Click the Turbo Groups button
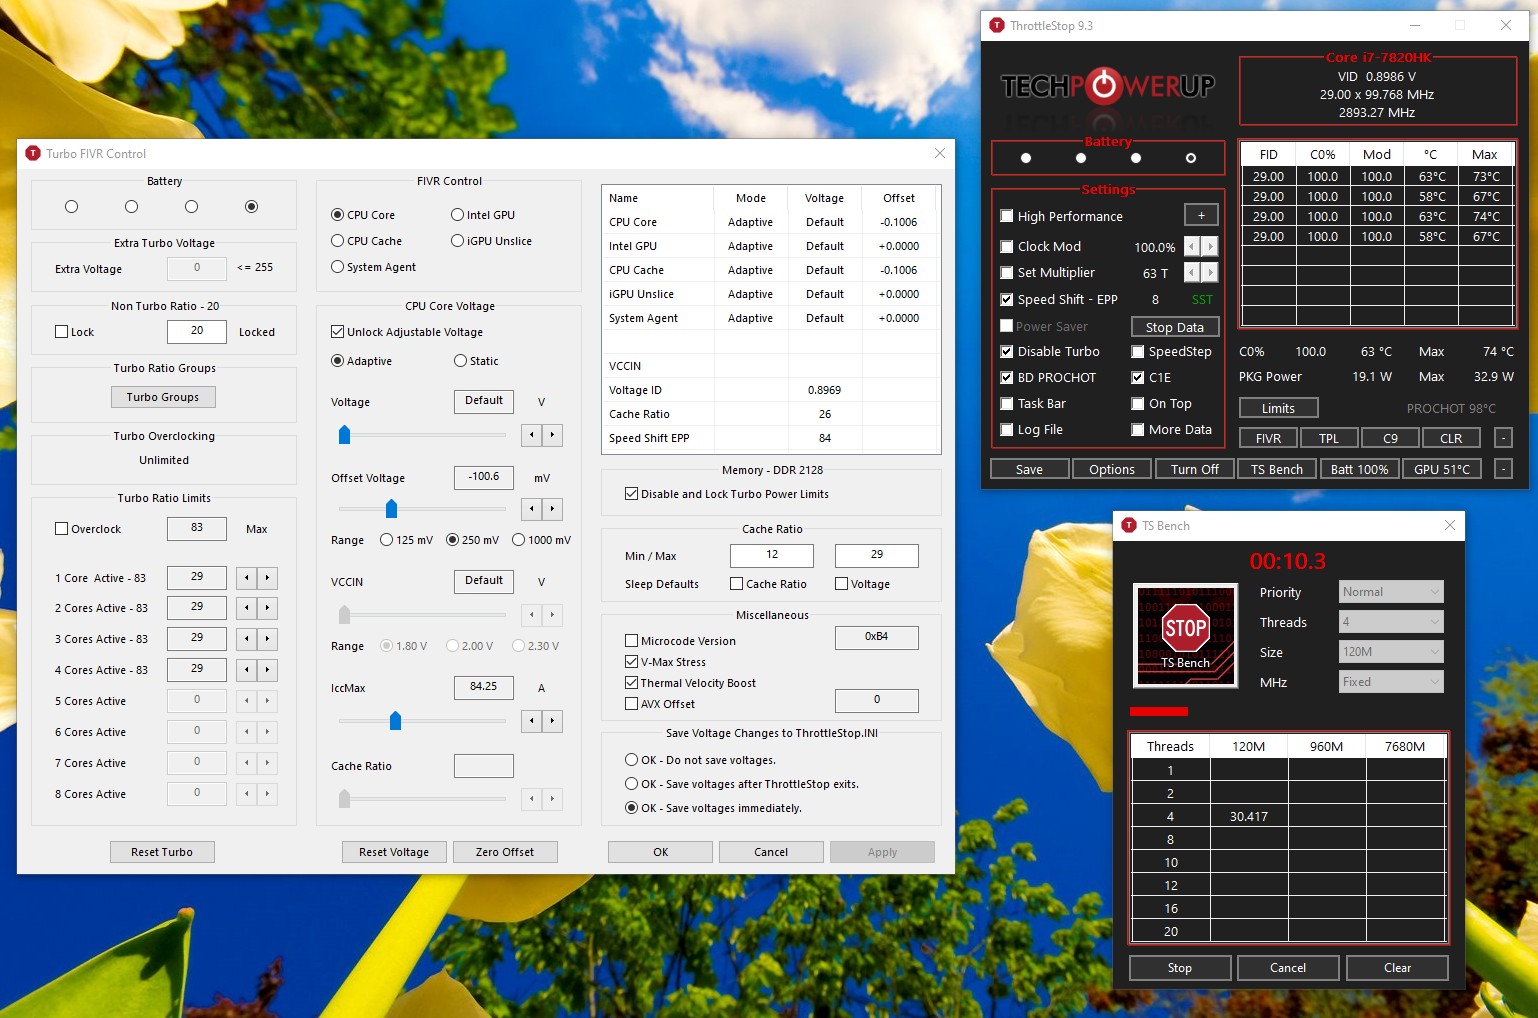1538x1018 pixels. click(163, 397)
